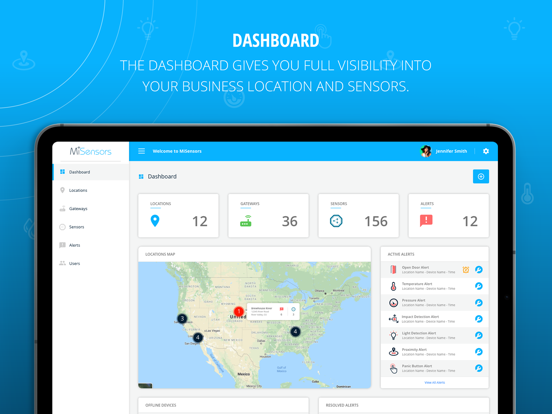Click the Locations Map panel title
Viewport: 552px width, 414px height.
tap(160, 254)
